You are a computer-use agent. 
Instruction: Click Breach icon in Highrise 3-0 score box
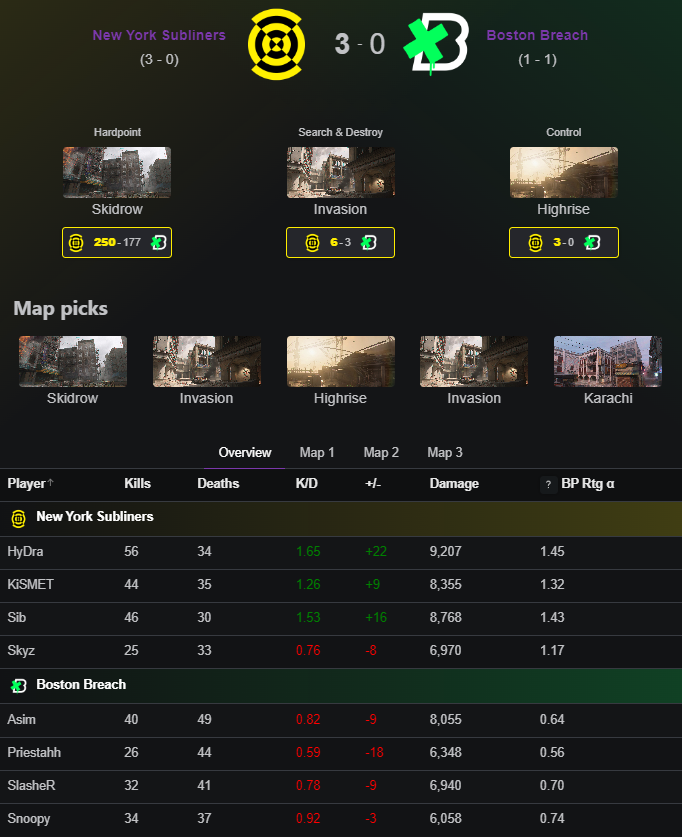[x=592, y=242]
